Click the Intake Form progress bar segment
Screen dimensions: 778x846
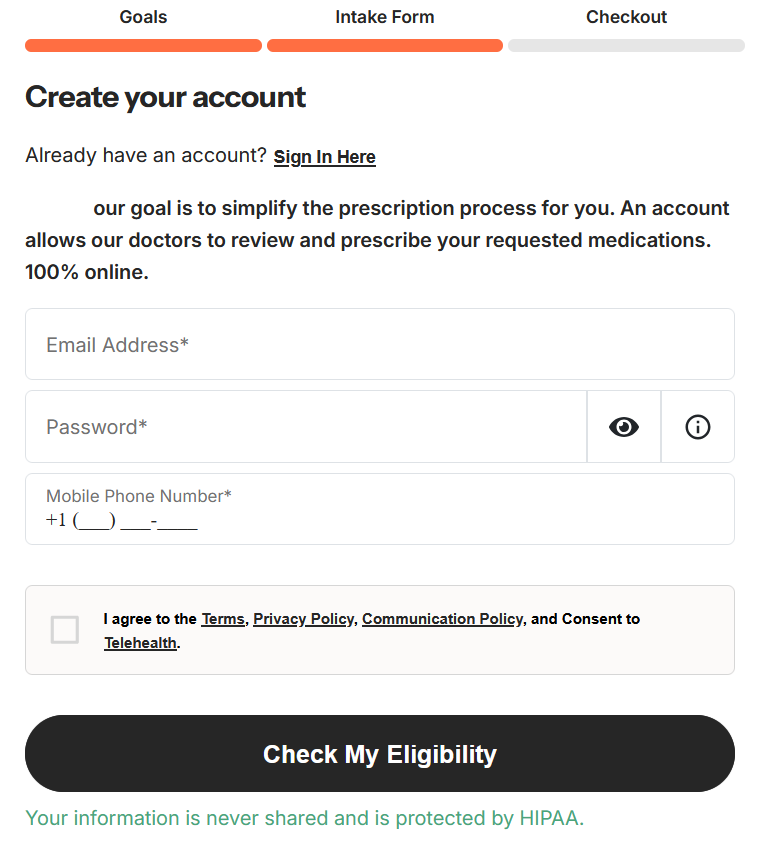point(385,45)
